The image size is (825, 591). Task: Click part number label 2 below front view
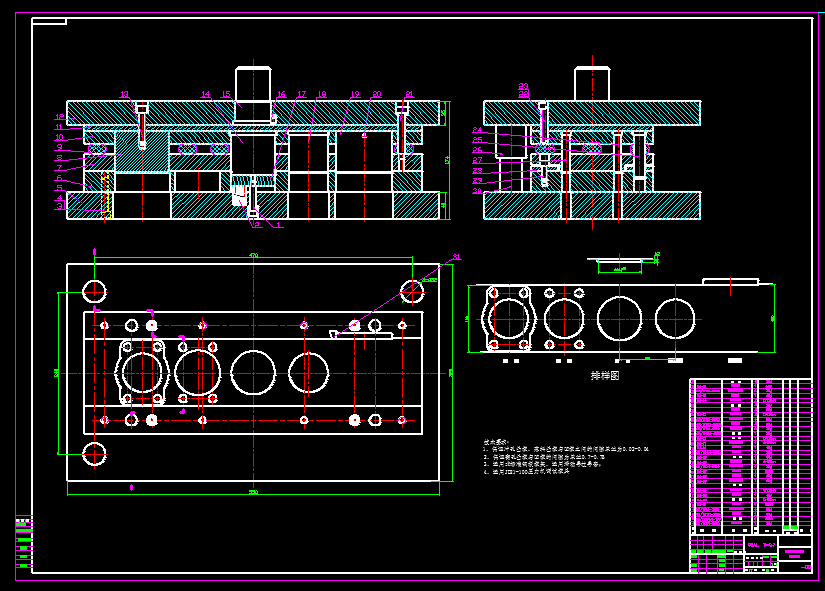(257, 225)
